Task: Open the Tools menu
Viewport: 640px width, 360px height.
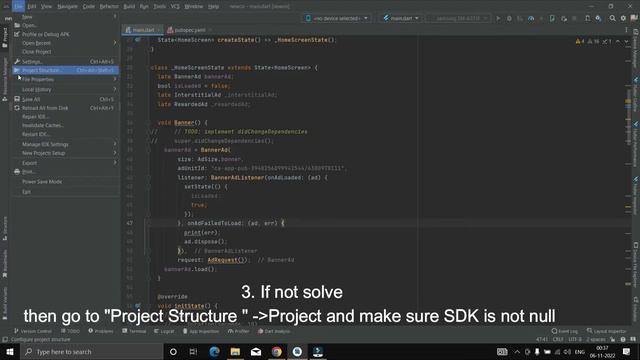Action: point(160,7)
